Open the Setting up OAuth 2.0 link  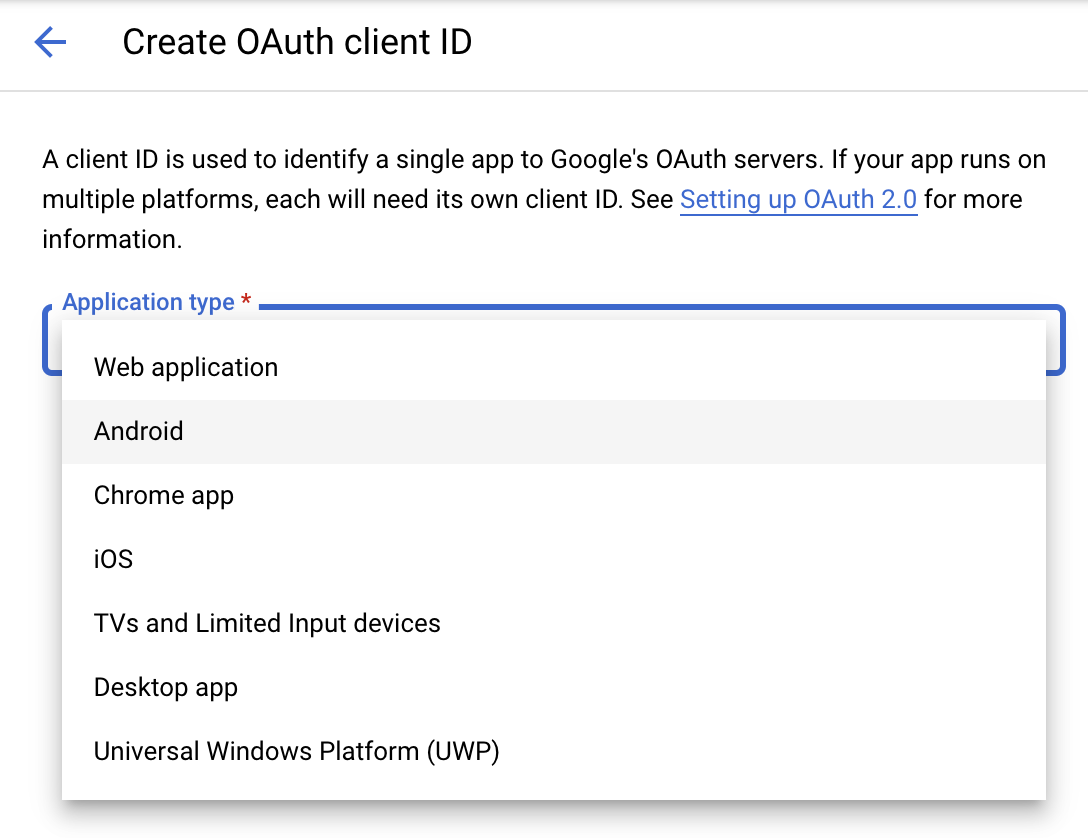click(799, 200)
